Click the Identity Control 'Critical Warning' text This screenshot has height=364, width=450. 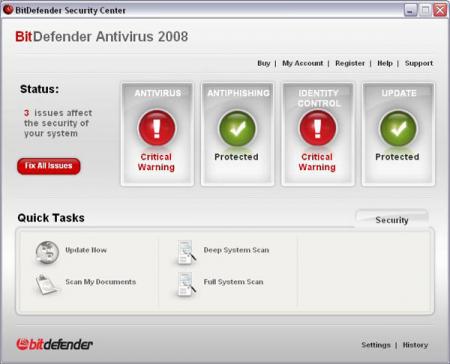point(317,162)
